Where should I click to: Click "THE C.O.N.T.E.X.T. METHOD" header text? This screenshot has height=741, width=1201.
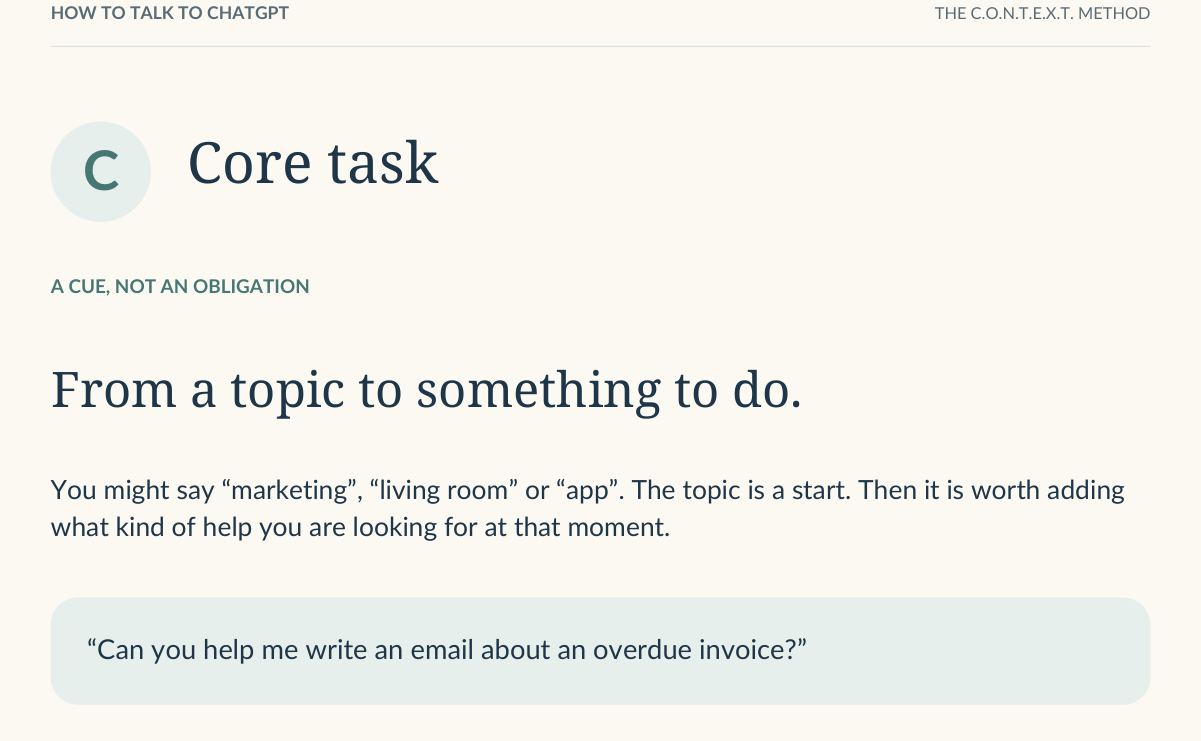click(1042, 14)
